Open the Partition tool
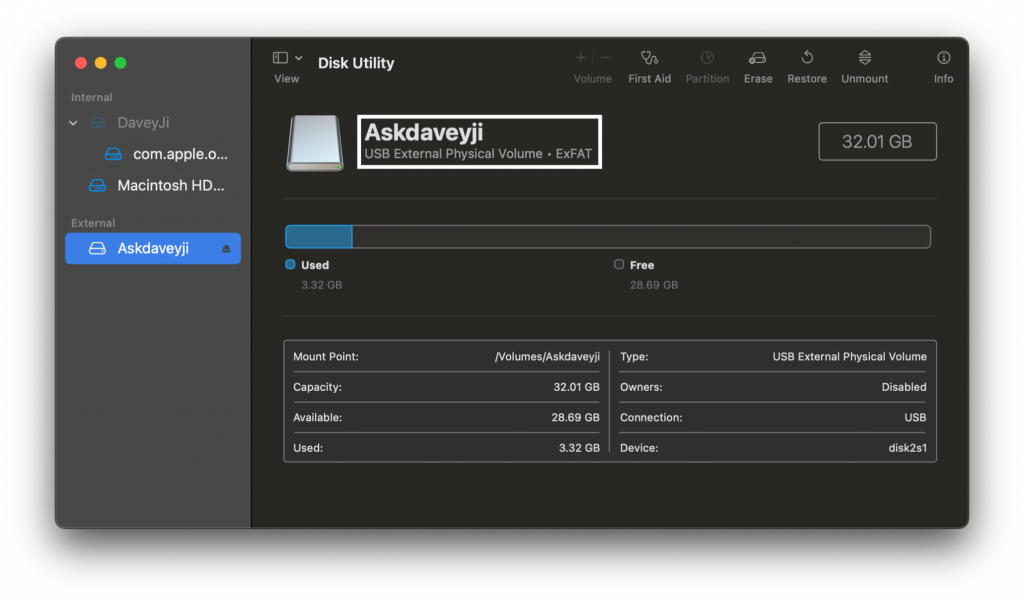Image resolution: width=1024 pixels, height=600 pixels. [x=707, y=67]
